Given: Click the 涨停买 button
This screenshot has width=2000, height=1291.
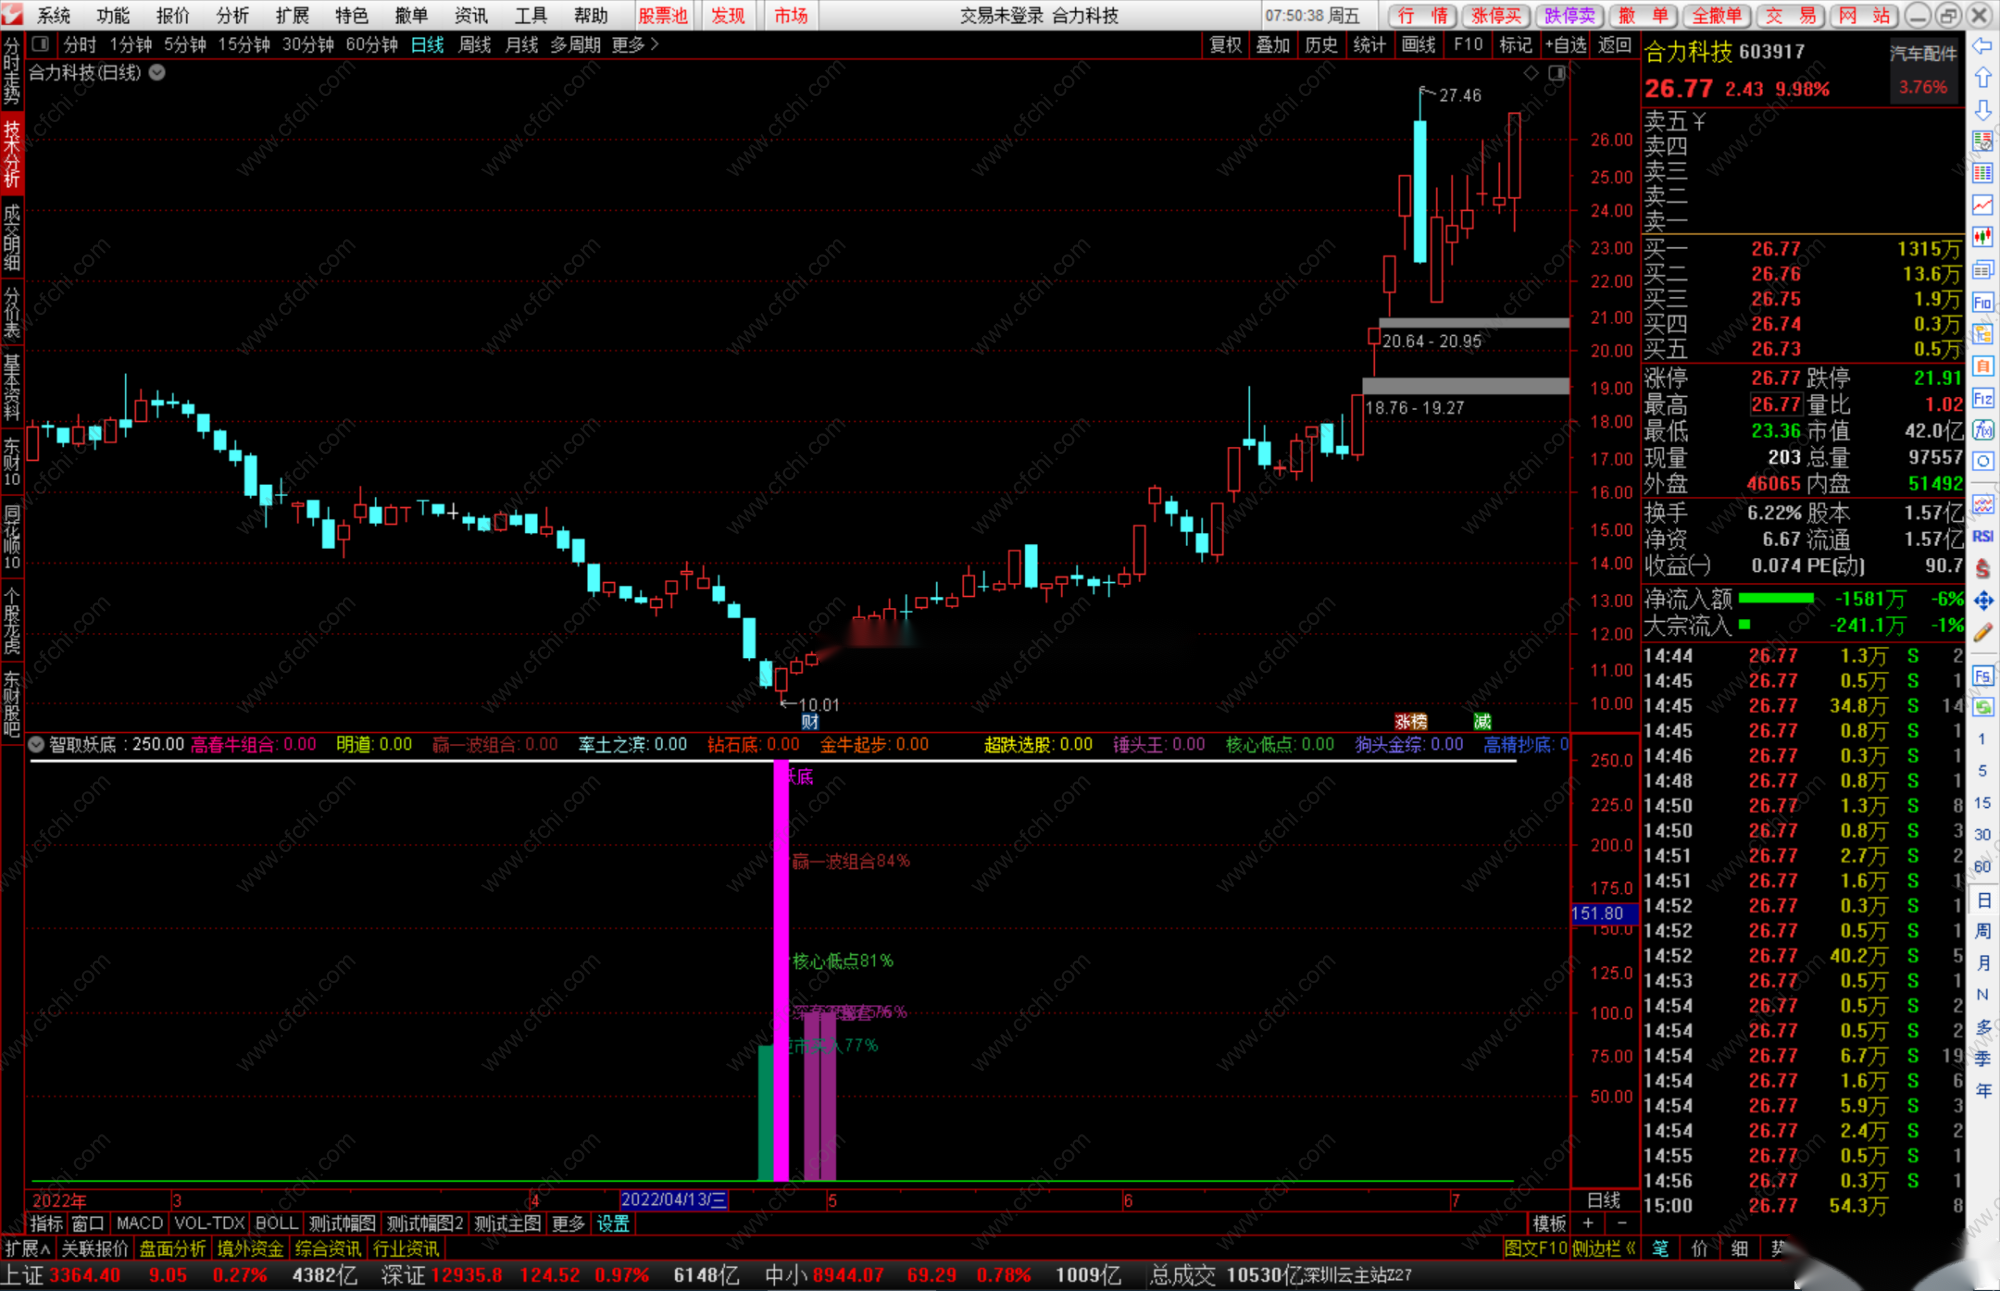Looking at the screenshot, I should pos(1495,15).
